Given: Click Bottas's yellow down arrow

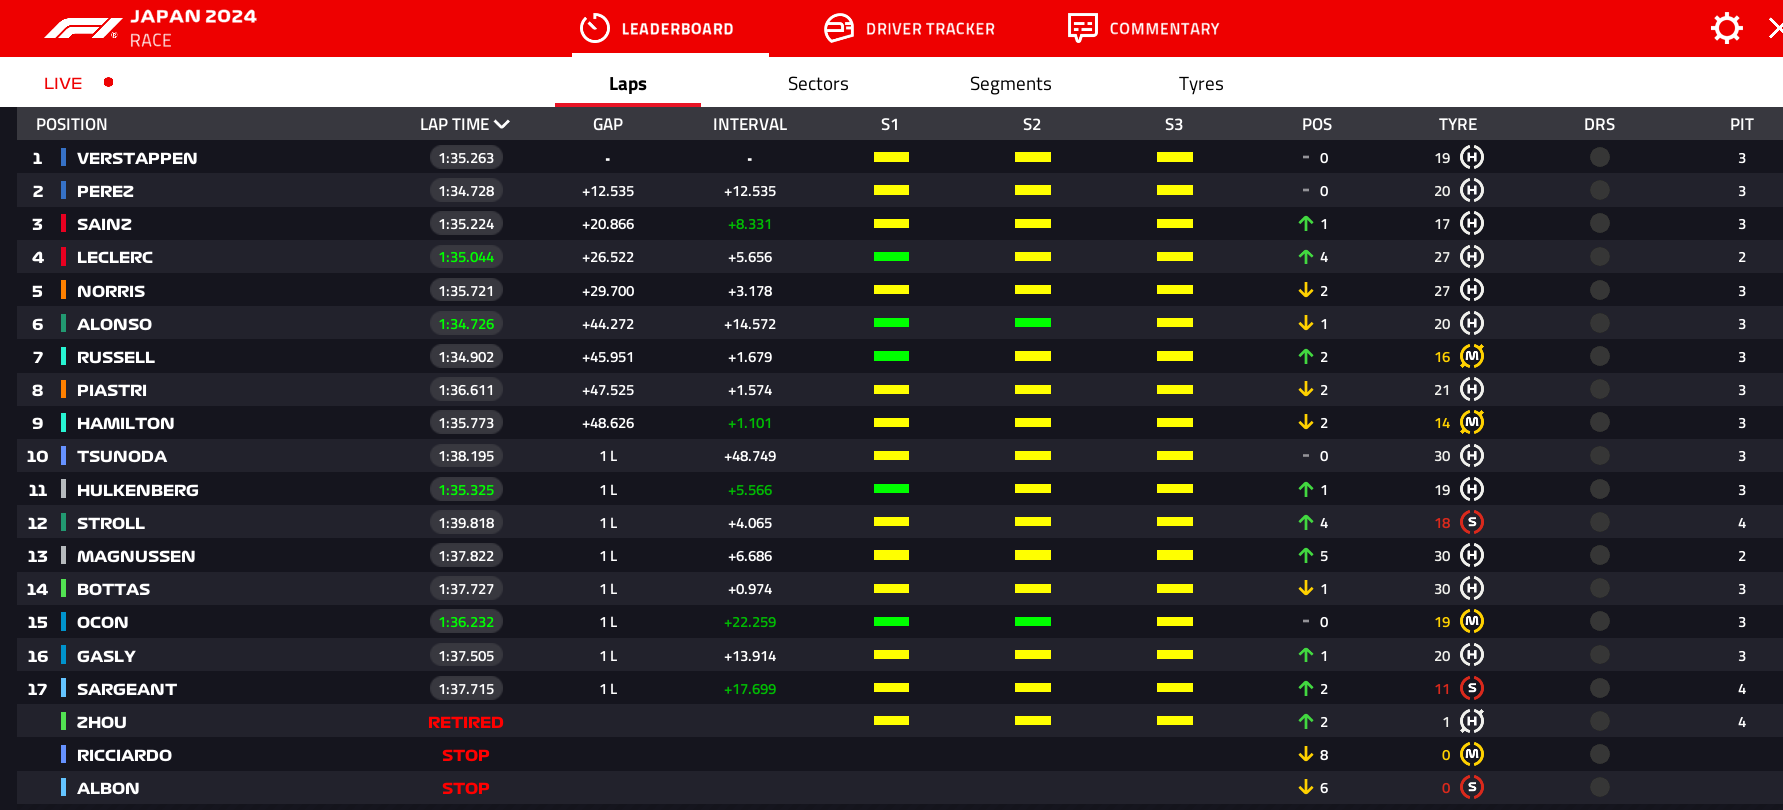Looking at the screenshot, I should [1306, 588].
